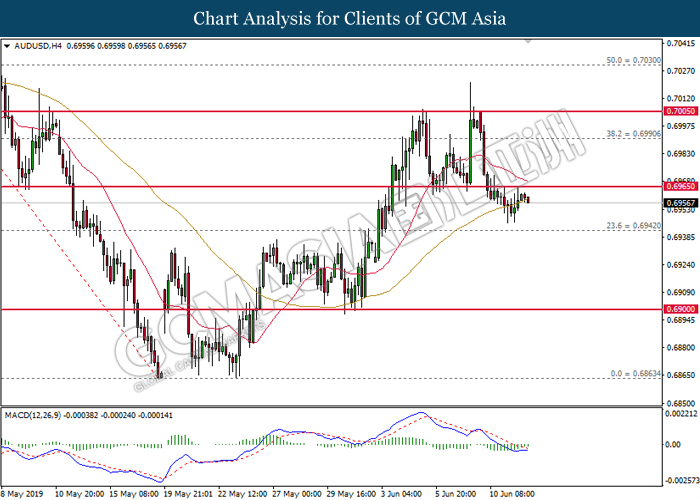This screenshot has height=500, width=700.
Task: Click the '27 May 00:00' time axis label
Action: coord(296,493)
